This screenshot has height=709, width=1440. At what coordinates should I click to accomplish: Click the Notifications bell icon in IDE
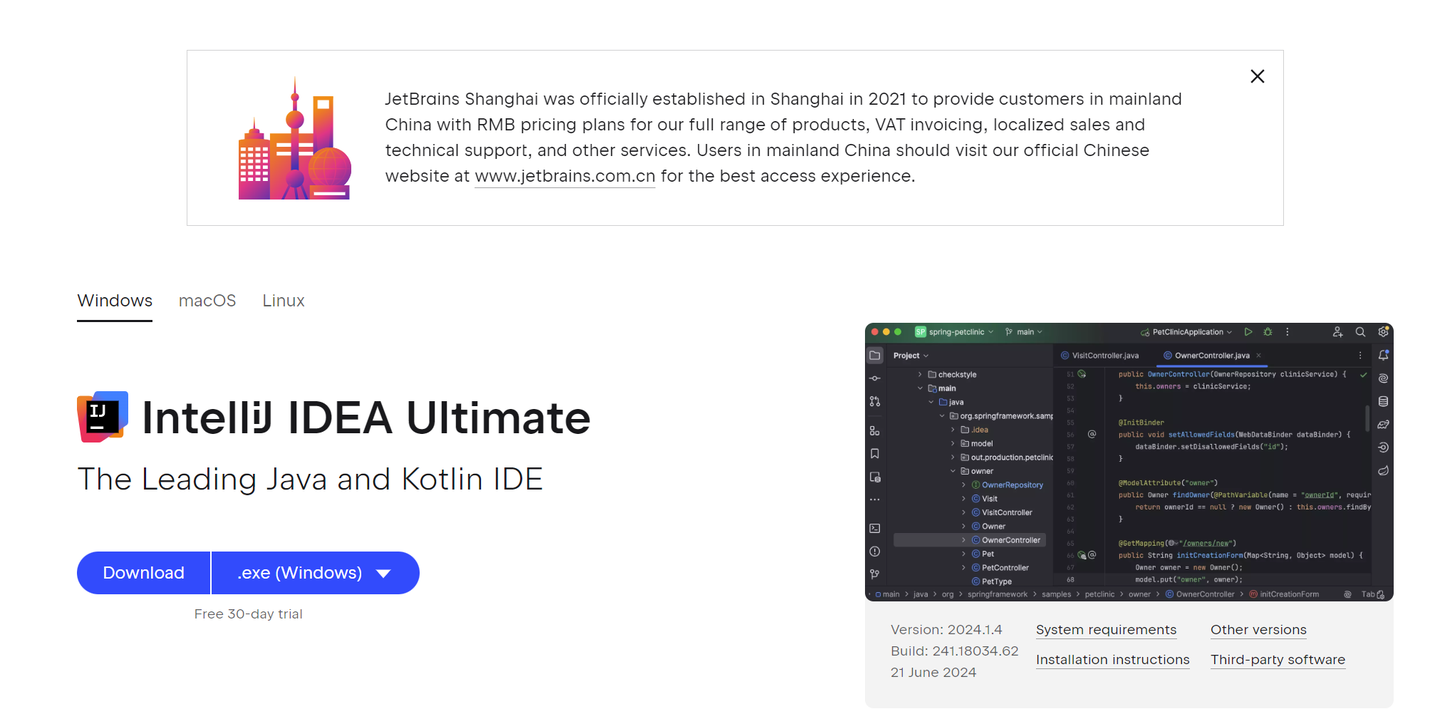click(1383, 355)
